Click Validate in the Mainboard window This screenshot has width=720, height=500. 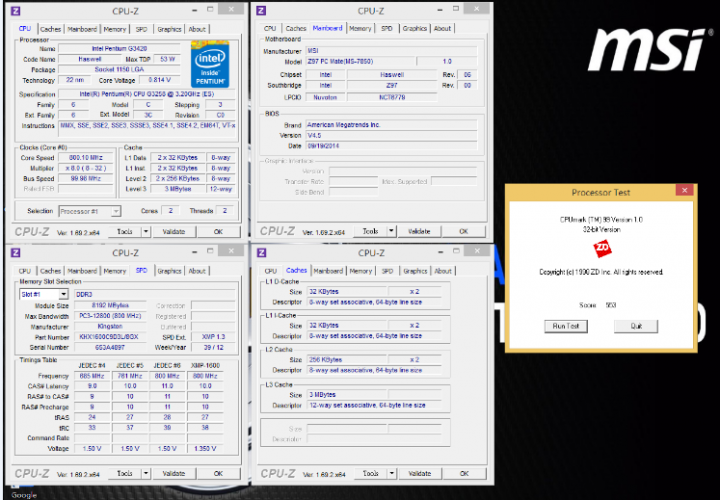click(x=419, y=231)
